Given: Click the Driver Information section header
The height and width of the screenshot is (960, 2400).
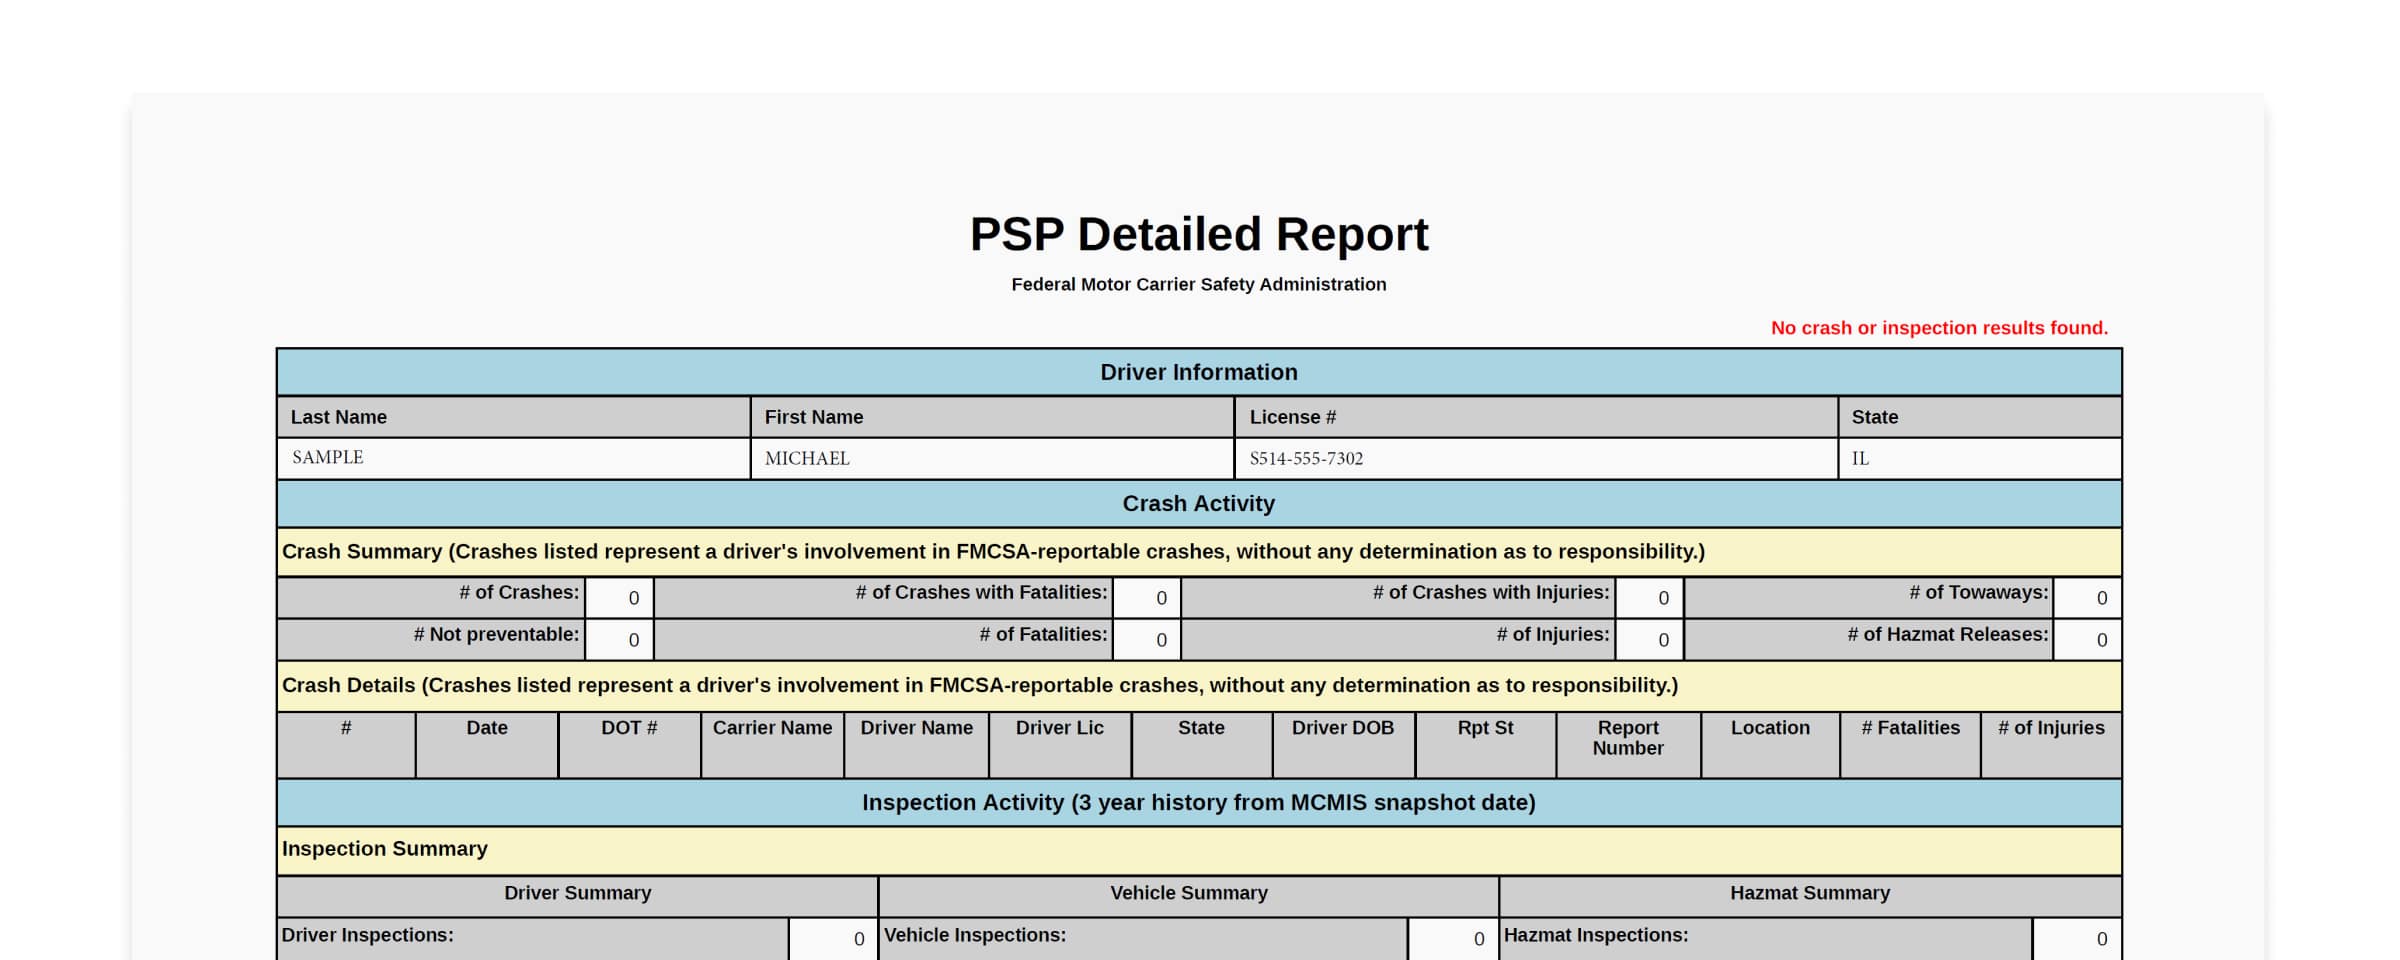Looking at the screenshot, I should (x=1198, y=372).
